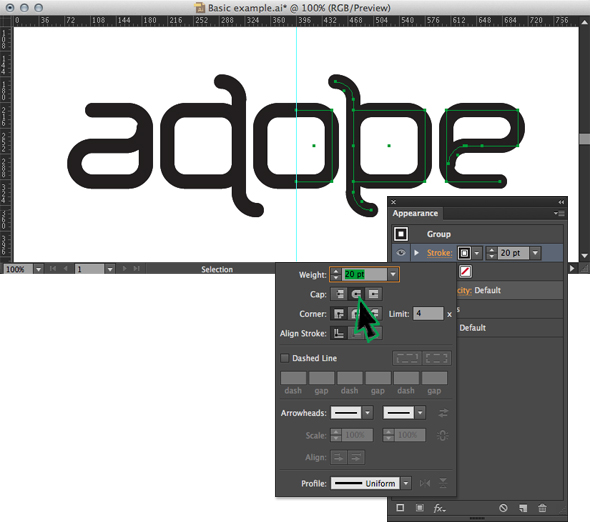This screenshot has height=522, width=590.
Task: Click the Fill none swatch with red slash
Action: [x=465, y=271]
